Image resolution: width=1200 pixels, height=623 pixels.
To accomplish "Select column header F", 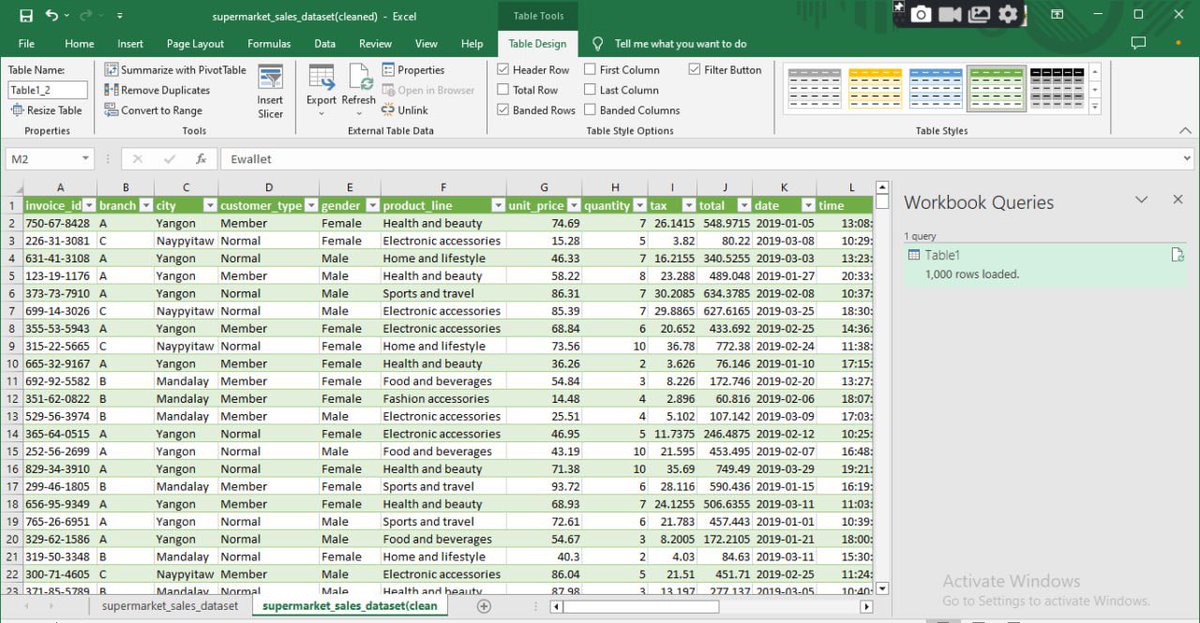I will pyautogui.click(x=443, y=187).
